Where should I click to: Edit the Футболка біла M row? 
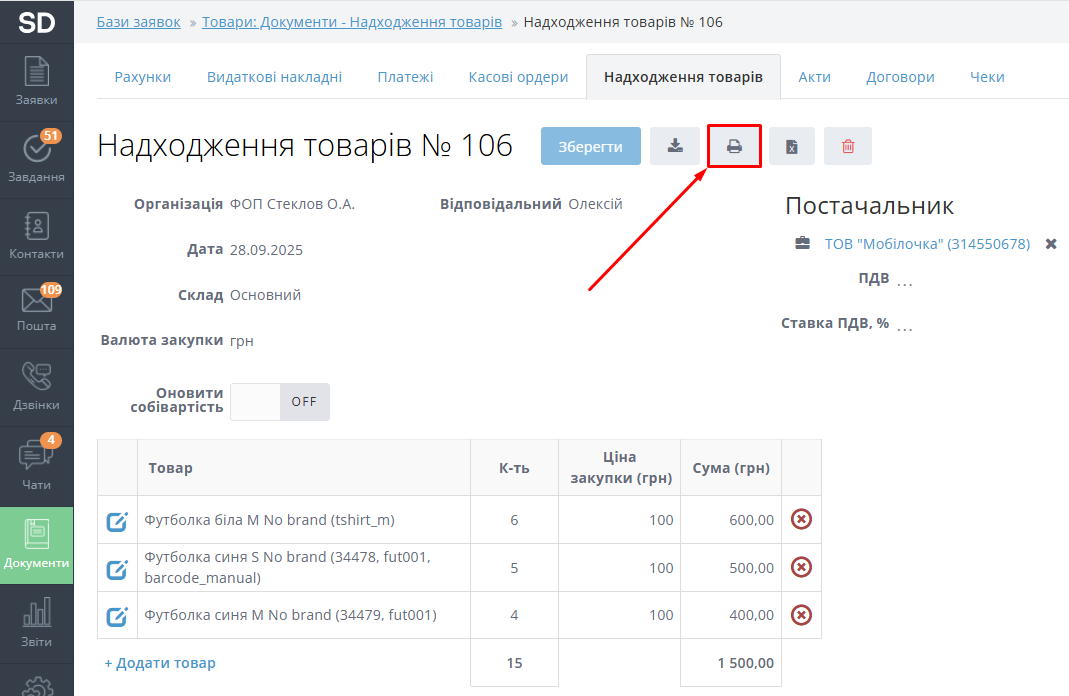point(117,521)
